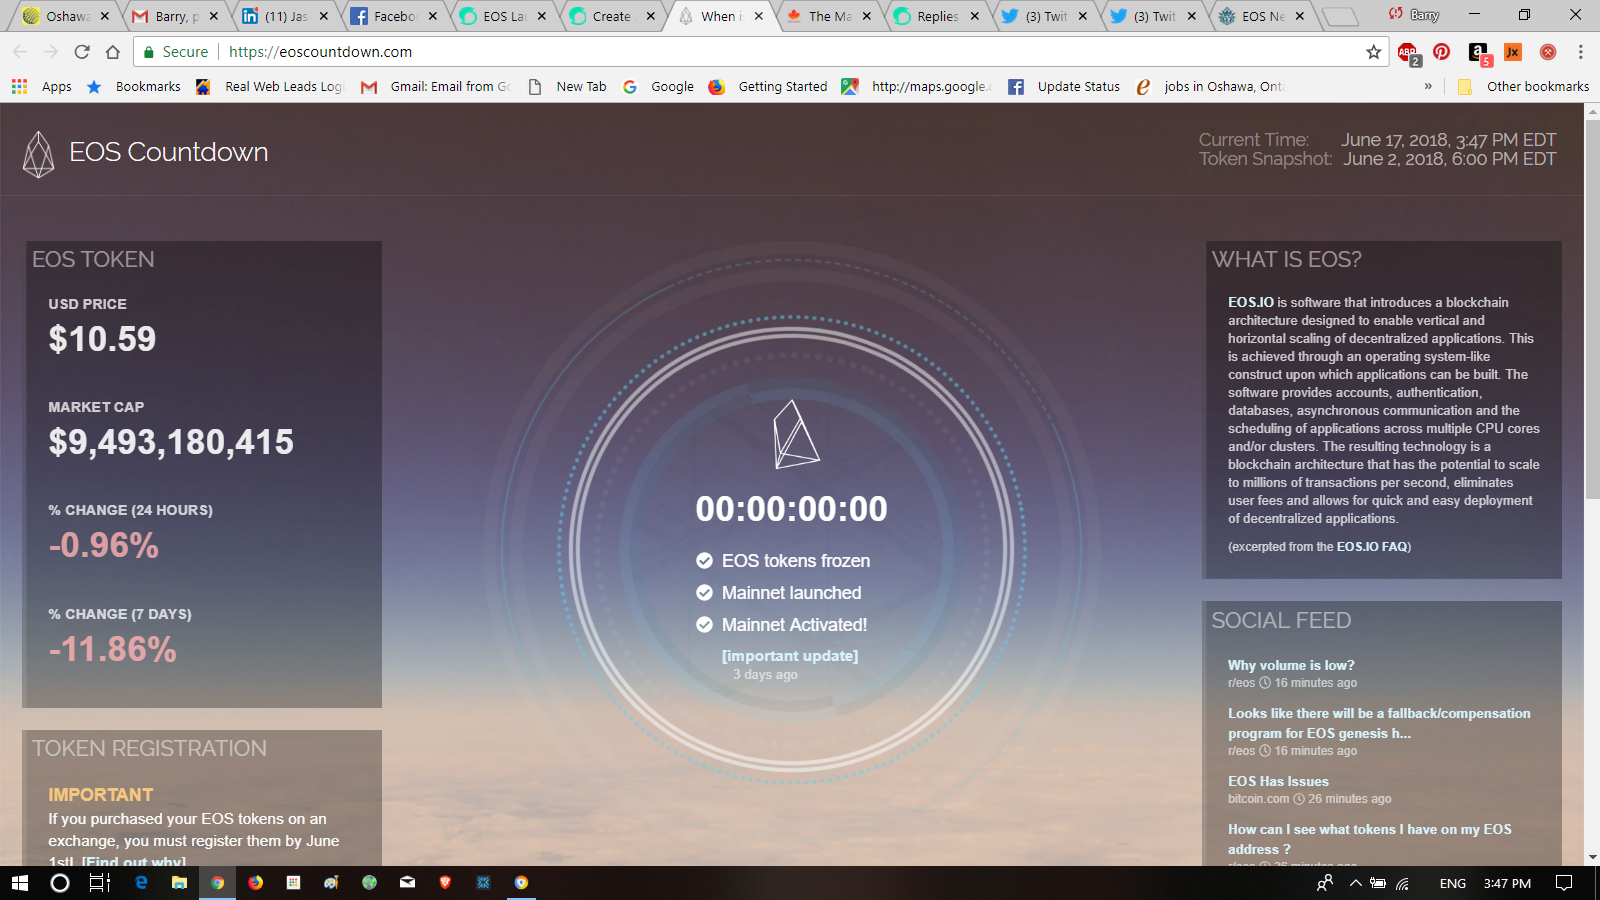Switch to the Gmail Barry tab

pos(175,16)
